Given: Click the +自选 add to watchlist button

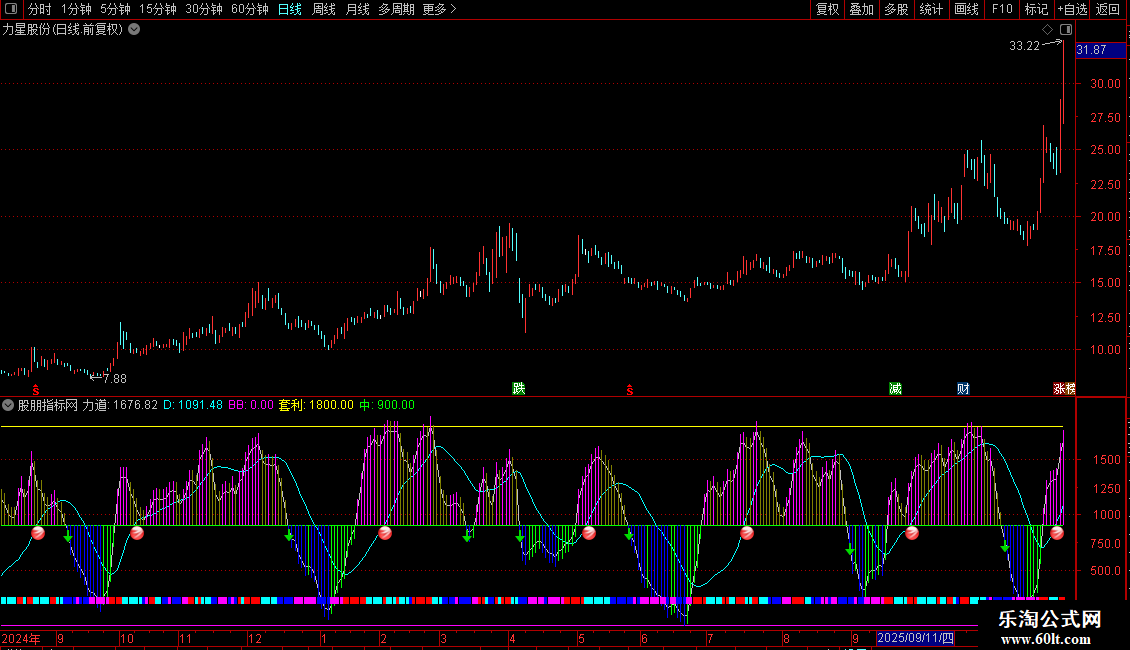Looking at the screenshot, I should coord(1072,10).
